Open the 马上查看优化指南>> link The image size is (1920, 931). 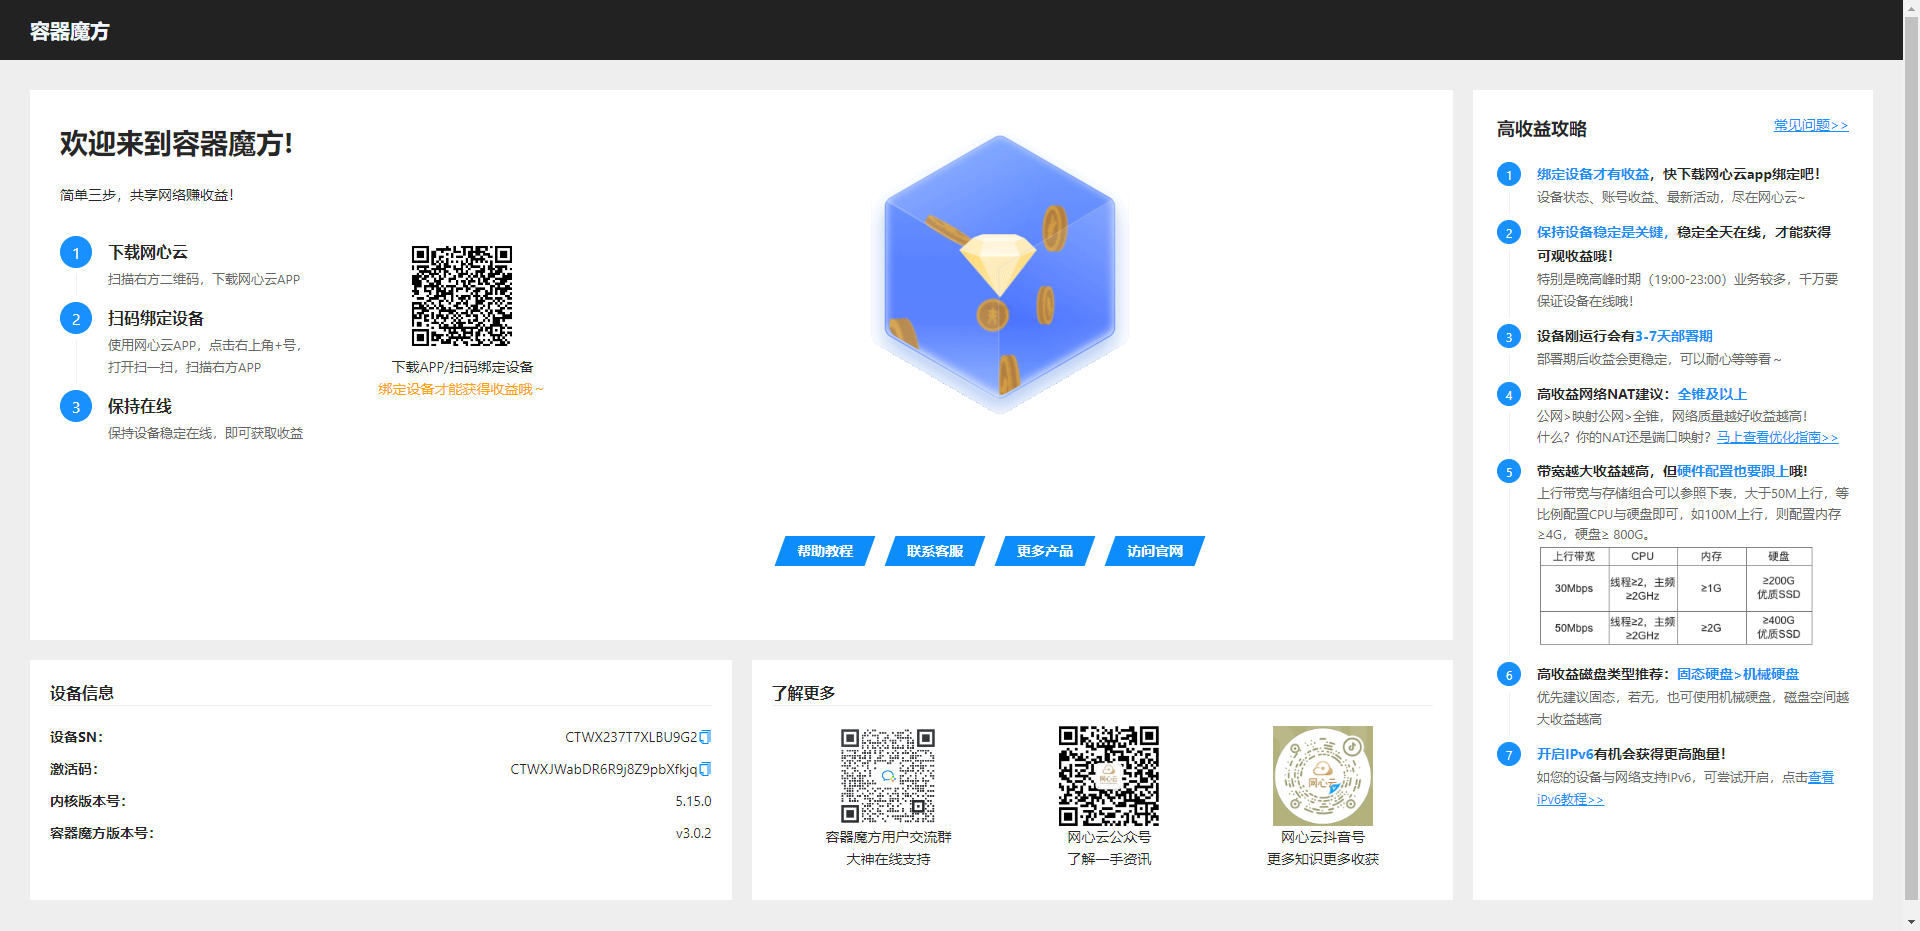click(x=1777, y=437)
